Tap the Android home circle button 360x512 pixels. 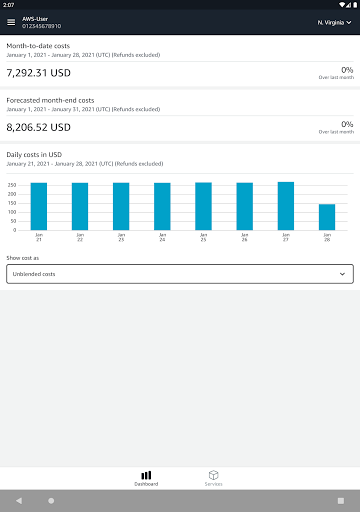click(x=51, y=501)
